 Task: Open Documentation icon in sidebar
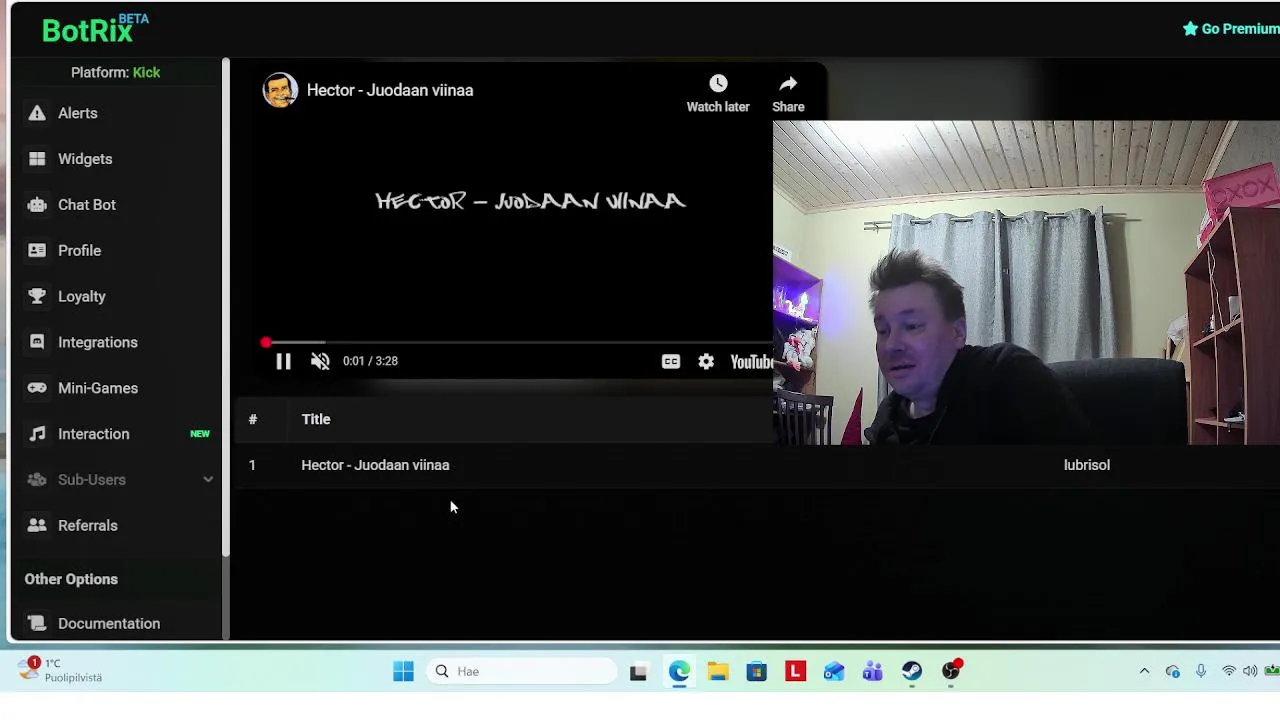click(37, 623)
